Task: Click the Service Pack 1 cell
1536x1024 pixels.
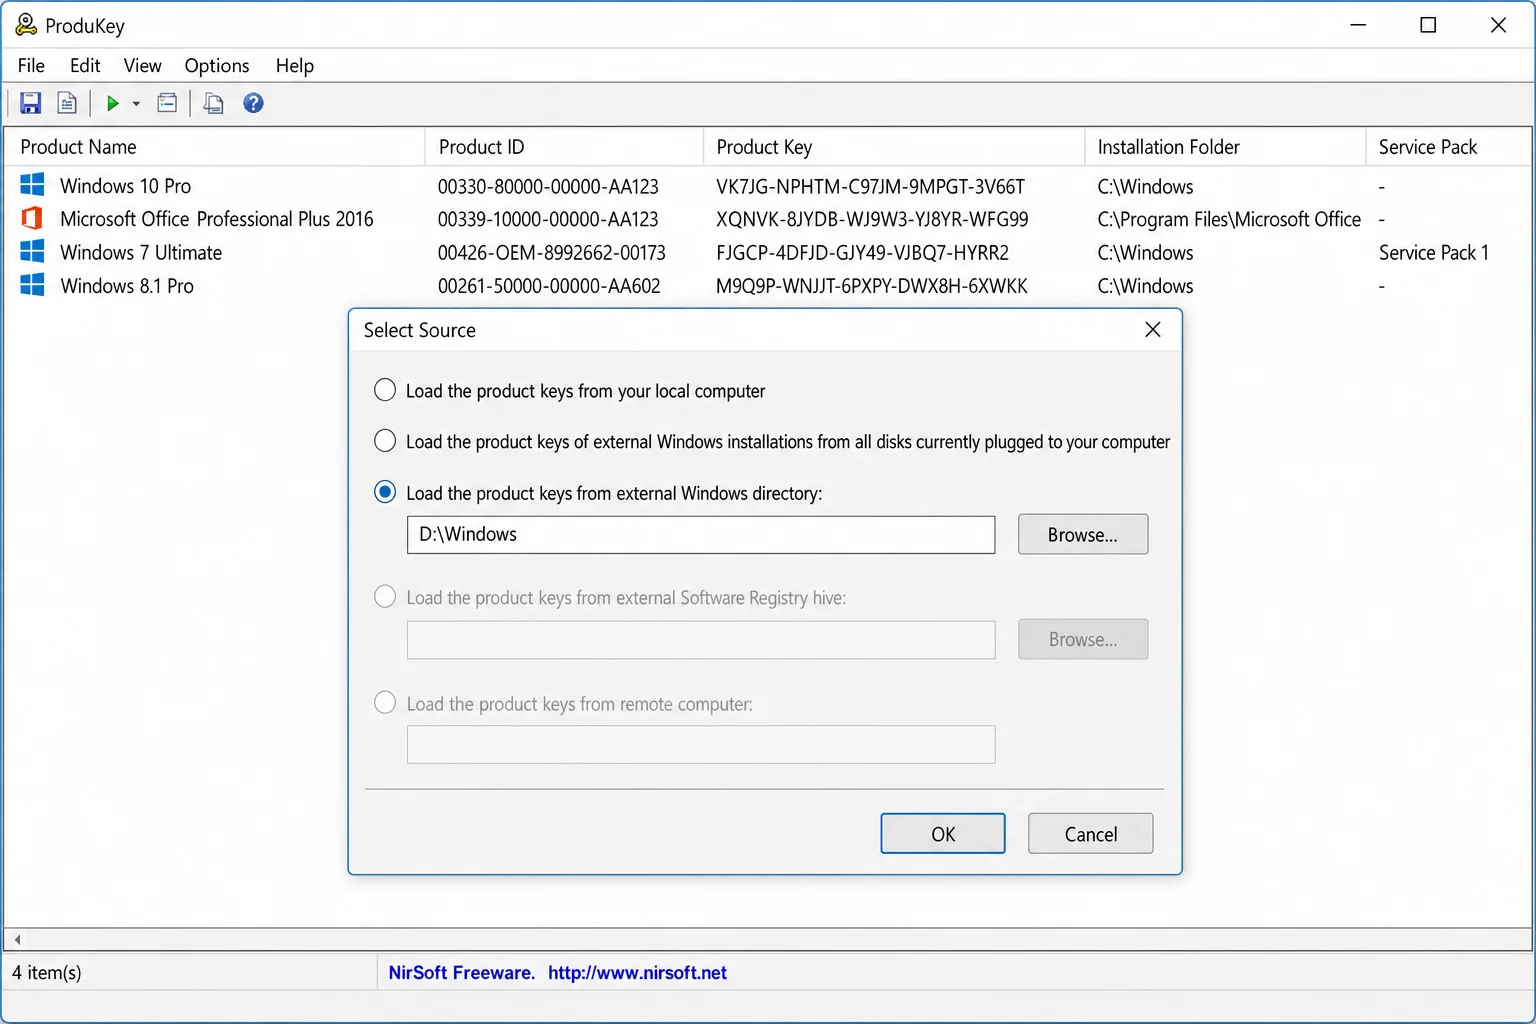Action: pos(1433,253)
